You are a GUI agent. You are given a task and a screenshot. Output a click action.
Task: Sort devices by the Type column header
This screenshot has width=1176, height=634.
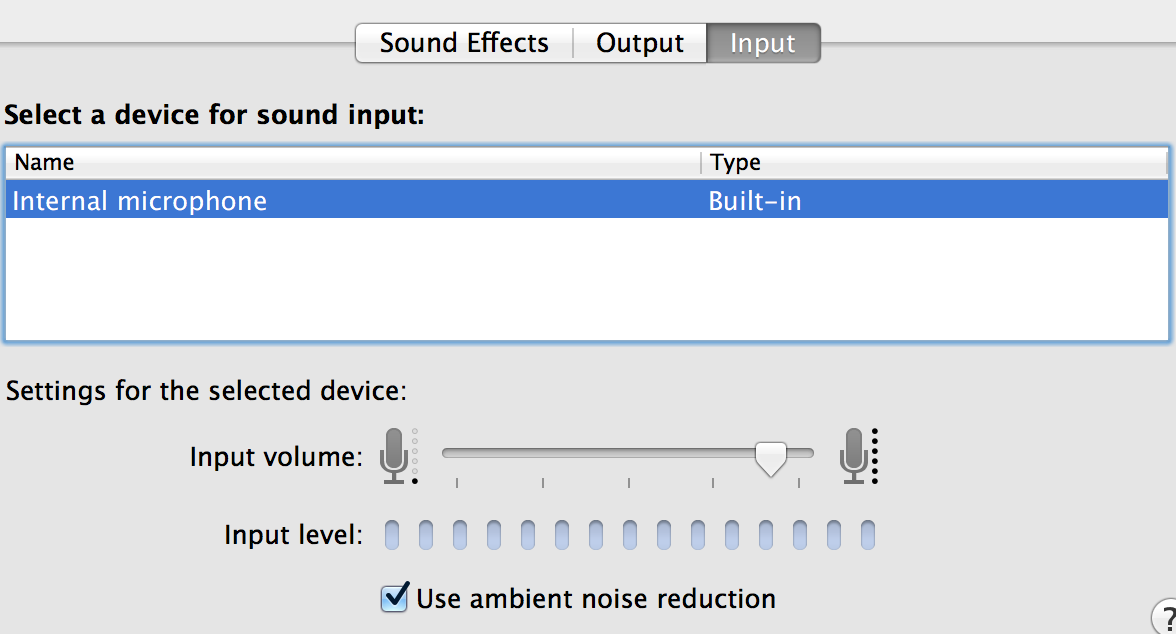[934, 162]
